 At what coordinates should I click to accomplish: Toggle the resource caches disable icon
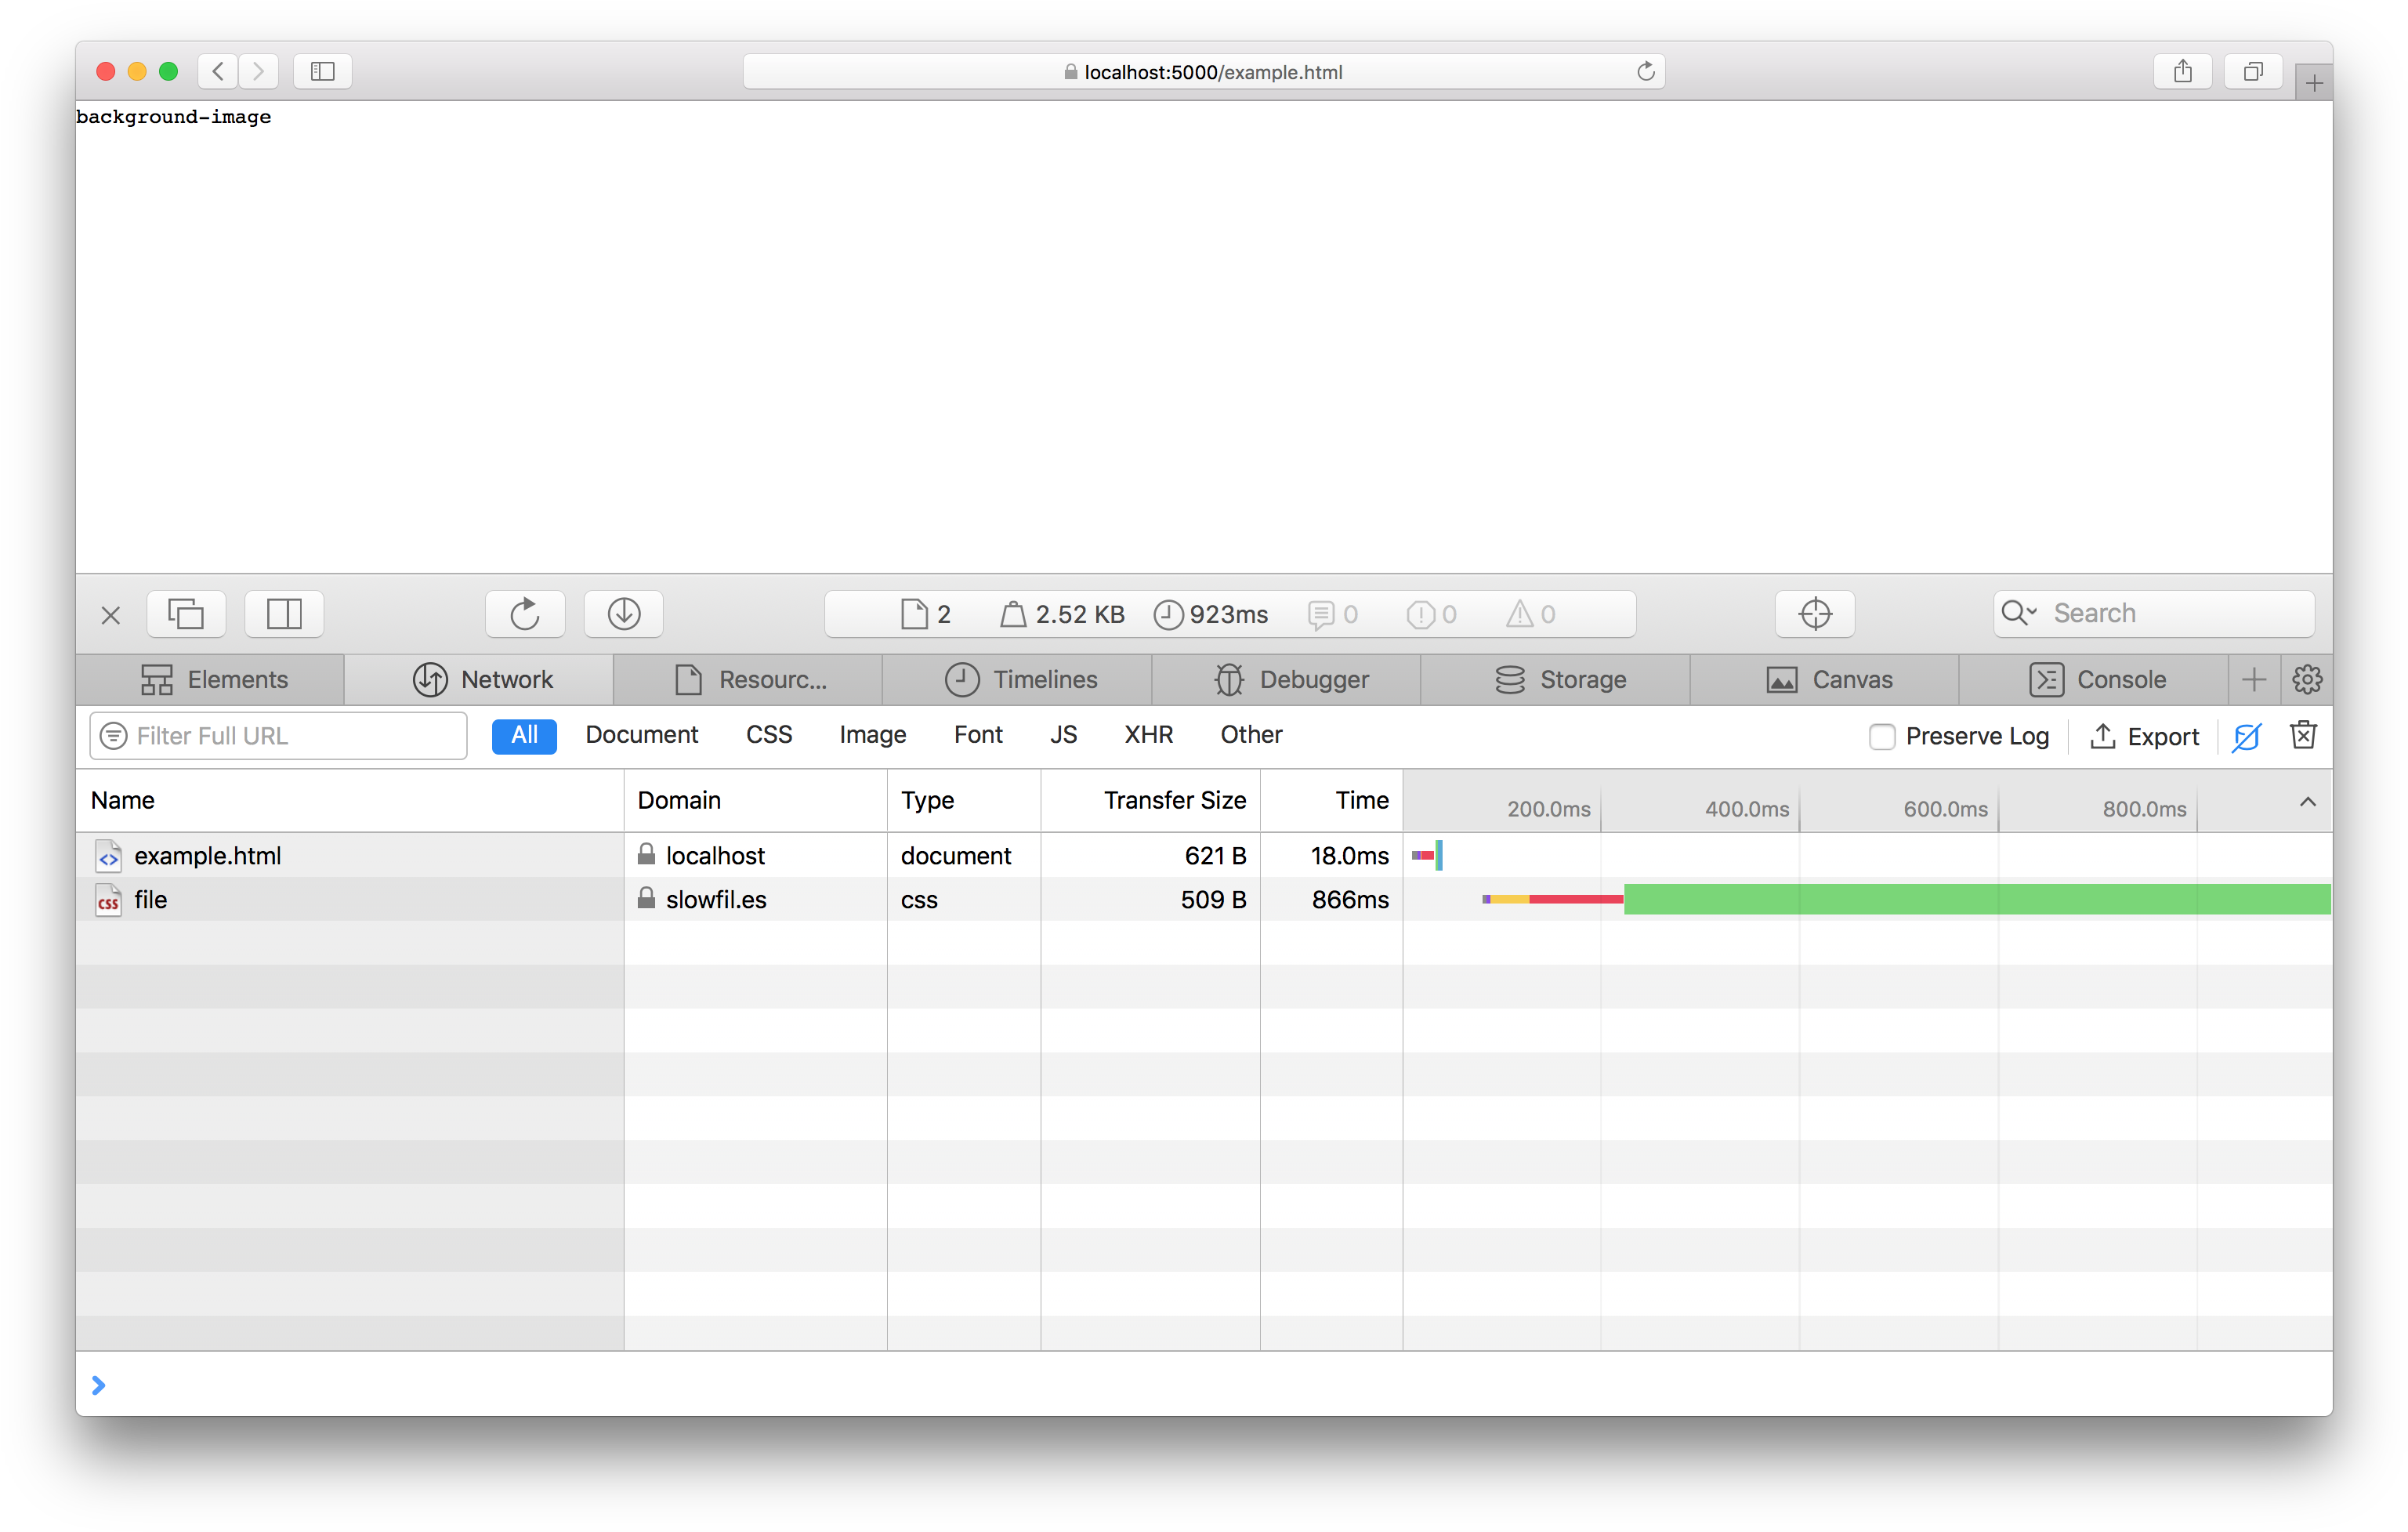coord(2246,736)
